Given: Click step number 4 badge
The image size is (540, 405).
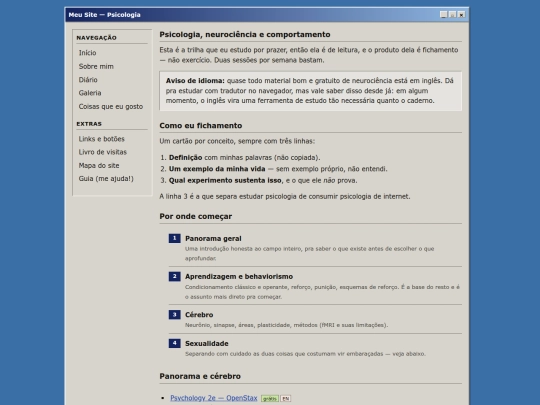Looking at the screenshot, I should coord(175,343).
